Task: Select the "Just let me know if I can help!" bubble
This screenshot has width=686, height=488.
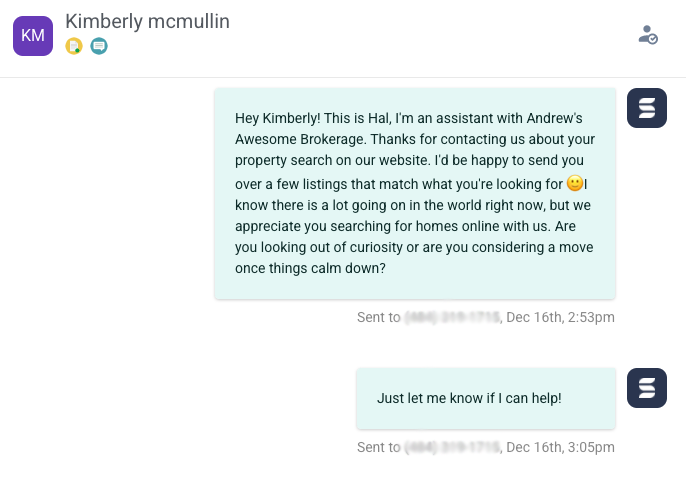Action: point(486,398)
